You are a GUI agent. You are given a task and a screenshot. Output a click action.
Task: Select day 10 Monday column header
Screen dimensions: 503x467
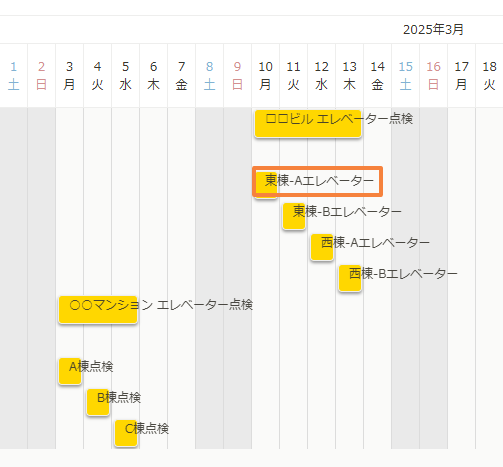(x=265, y=75)
